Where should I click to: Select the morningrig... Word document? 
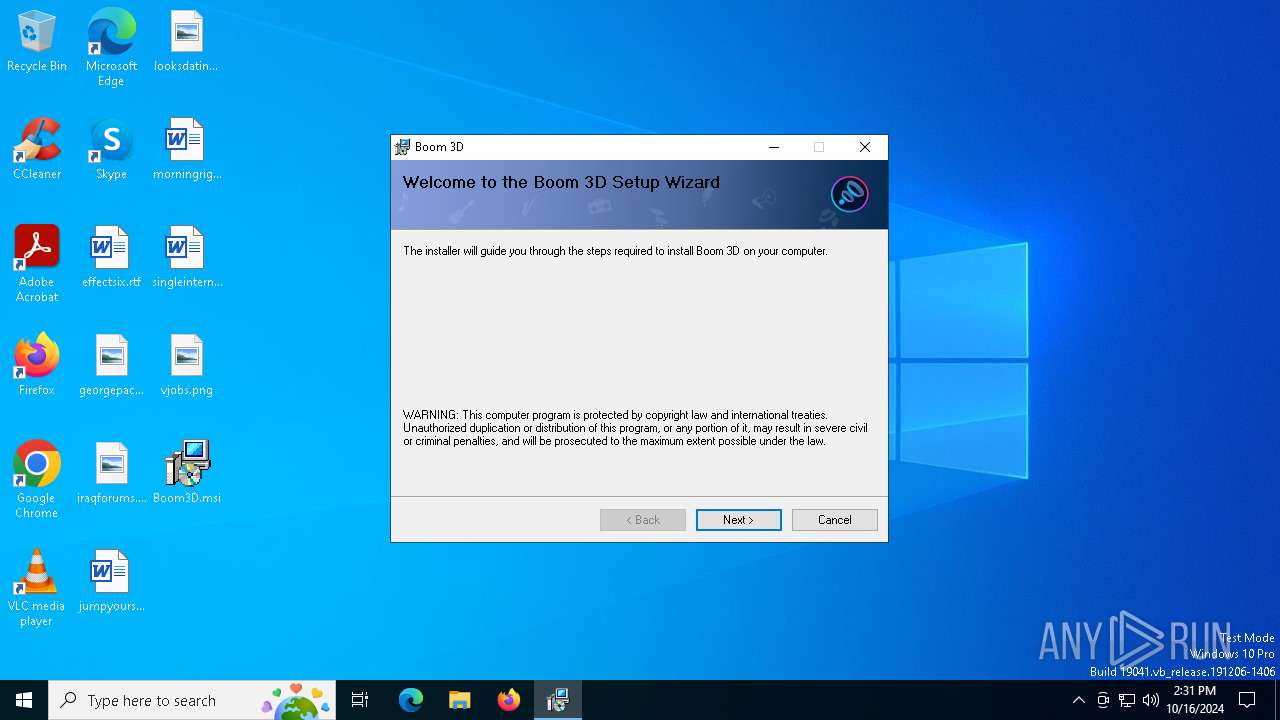[x=187, y=150]
